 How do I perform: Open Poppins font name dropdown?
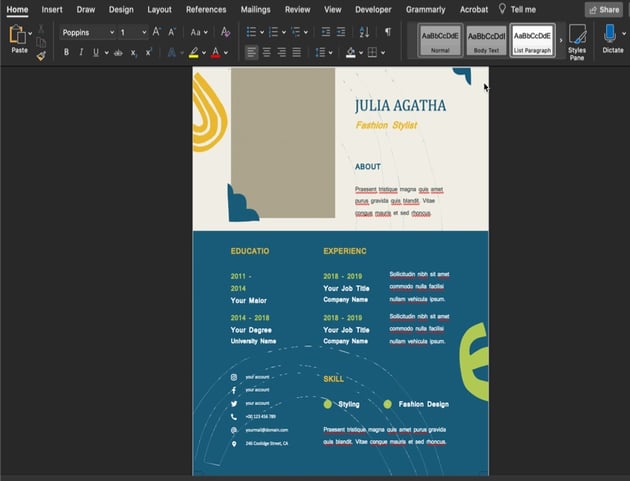tap(111, 32)
